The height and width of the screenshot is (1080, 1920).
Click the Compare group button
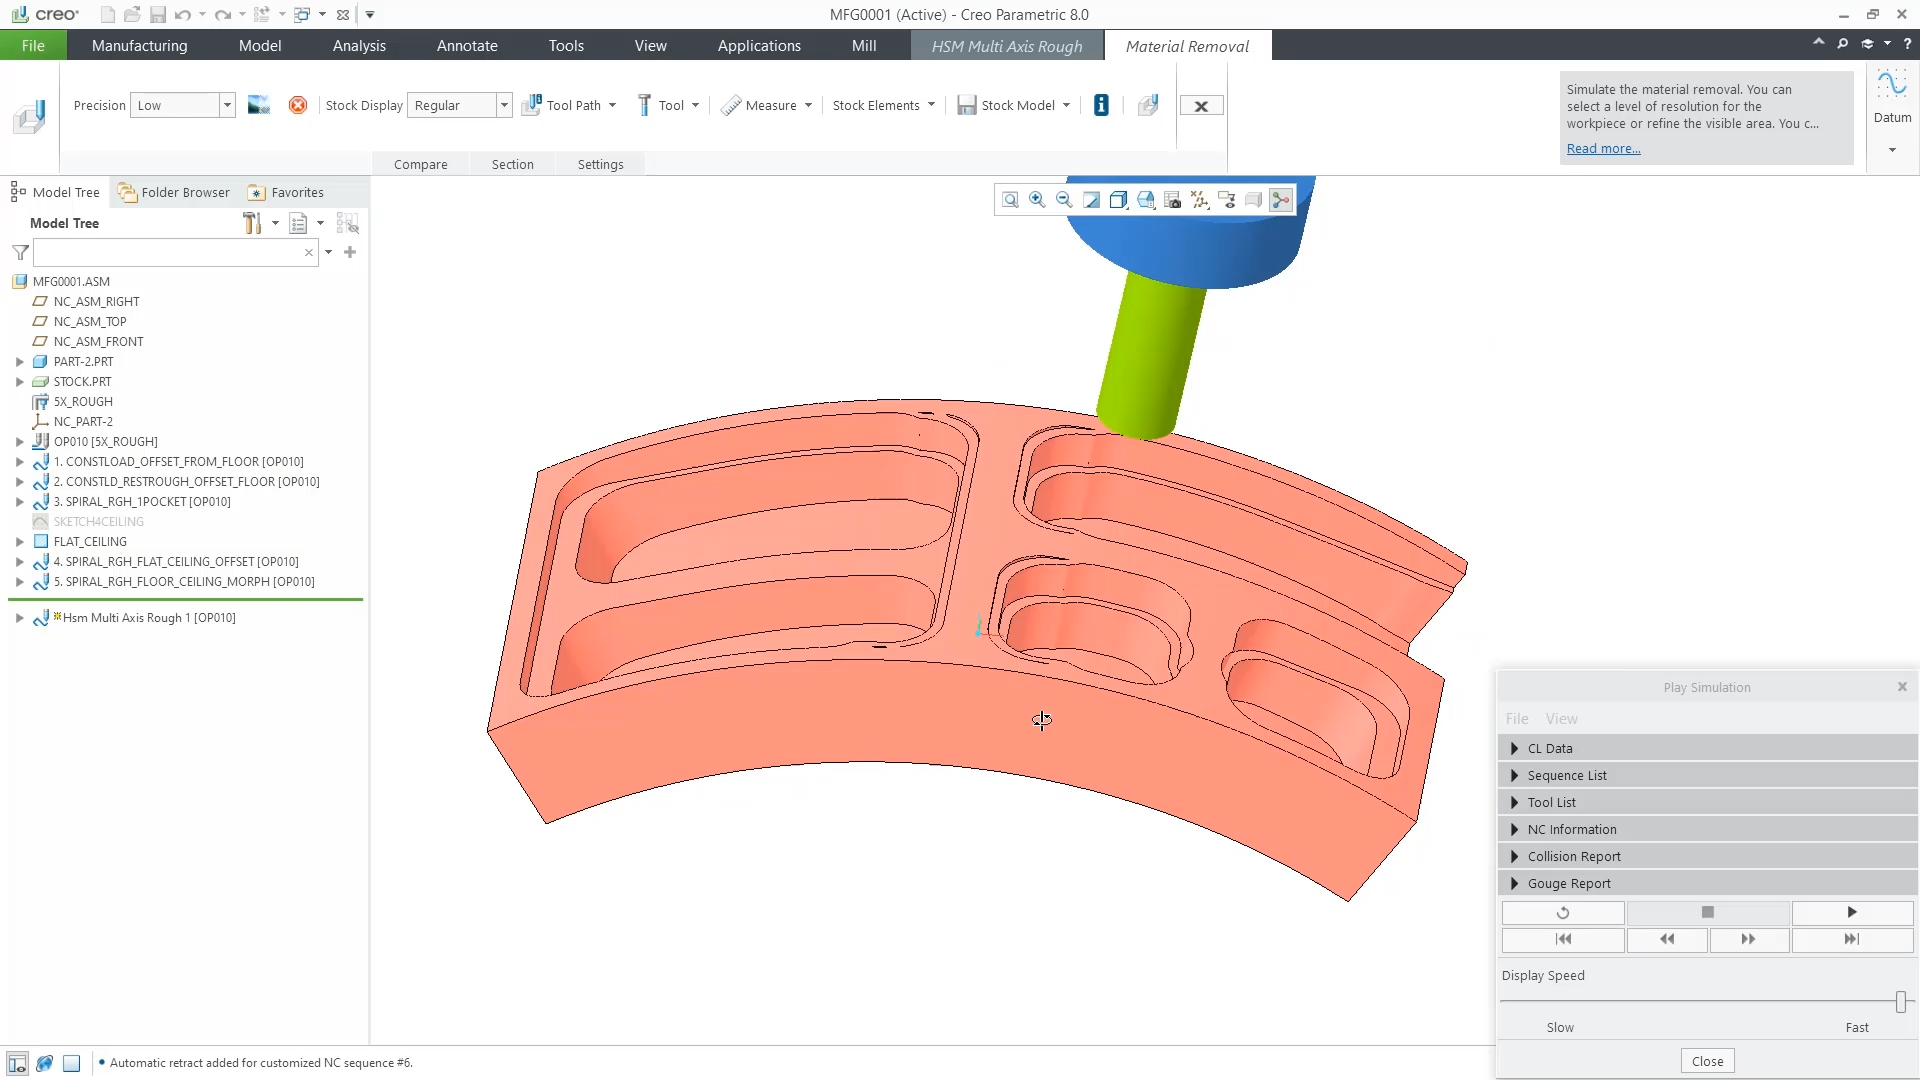pos(420,164)
